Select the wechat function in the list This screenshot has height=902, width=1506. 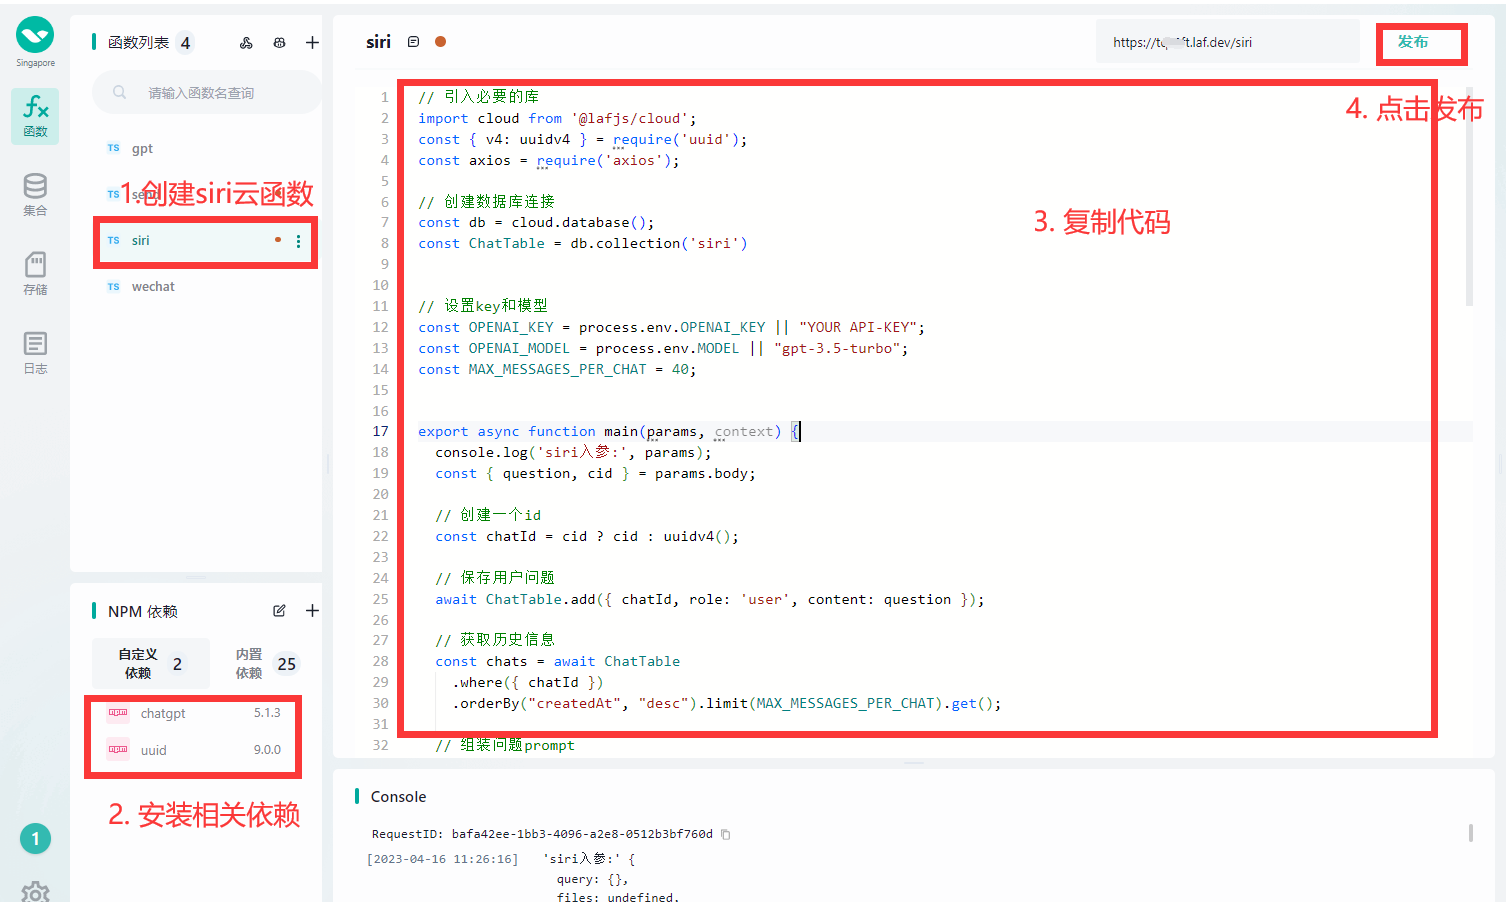click(152, 286)
